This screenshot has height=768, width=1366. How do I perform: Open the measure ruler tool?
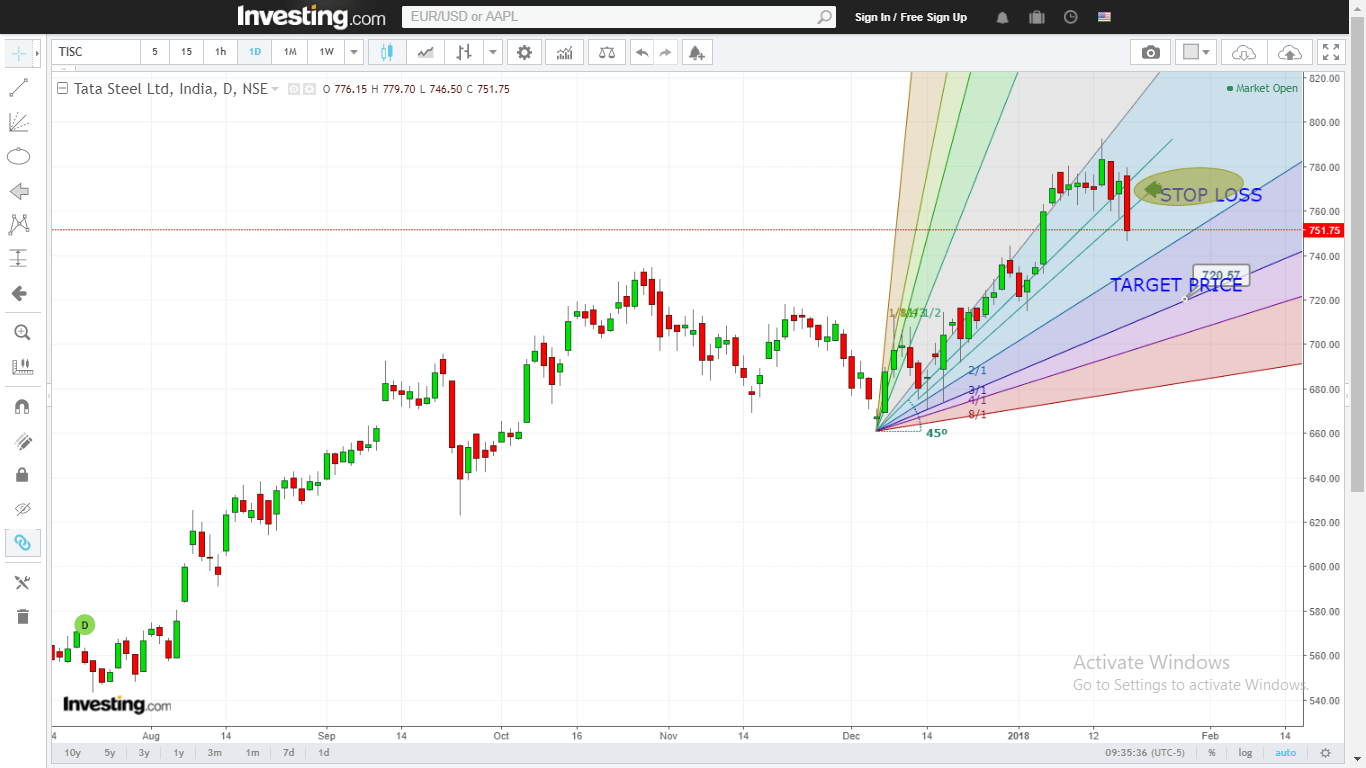pyautogui.click(x=22, y=367)
